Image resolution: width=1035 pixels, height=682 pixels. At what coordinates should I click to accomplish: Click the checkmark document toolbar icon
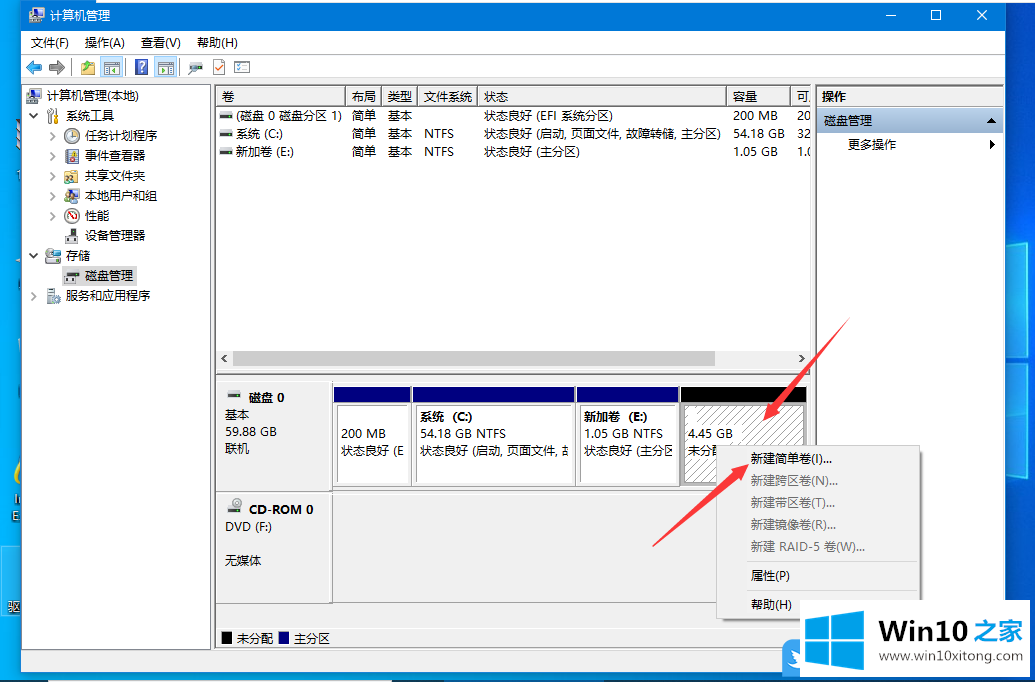(x=218, y=67)
